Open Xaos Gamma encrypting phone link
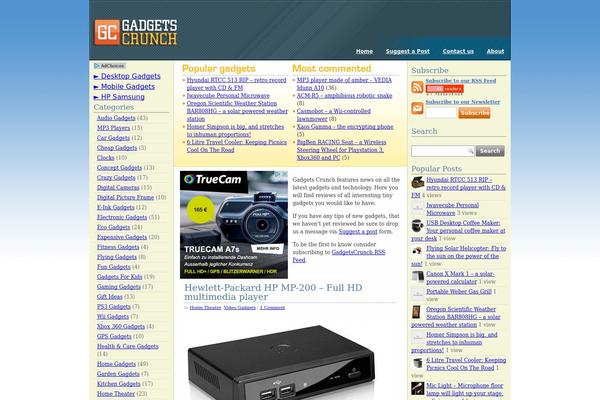Viewport: 600px width, 400px height. click(x=345, y=127)
